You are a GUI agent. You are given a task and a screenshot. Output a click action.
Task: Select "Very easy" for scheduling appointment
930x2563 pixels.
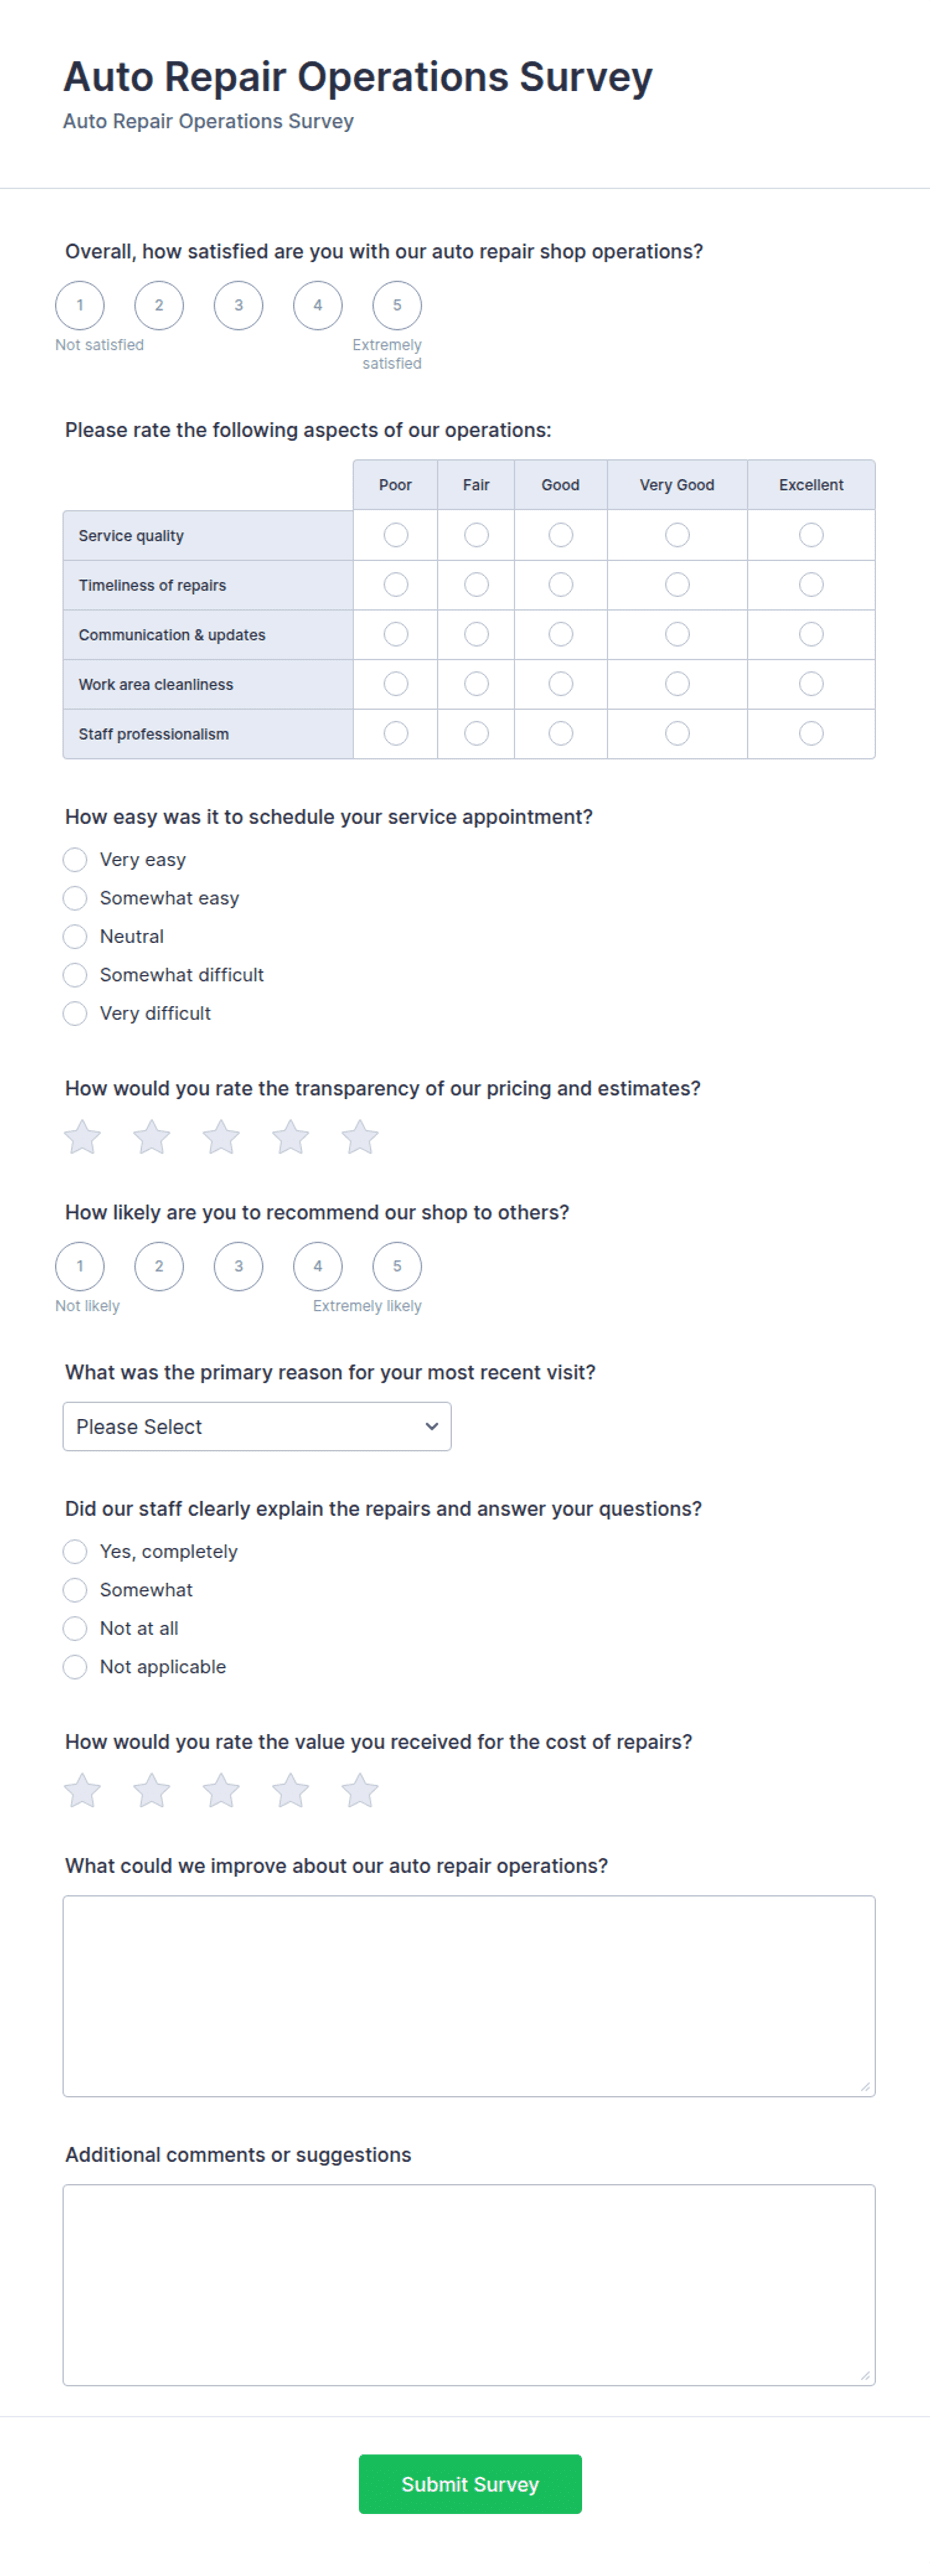[x=75, y=860]
